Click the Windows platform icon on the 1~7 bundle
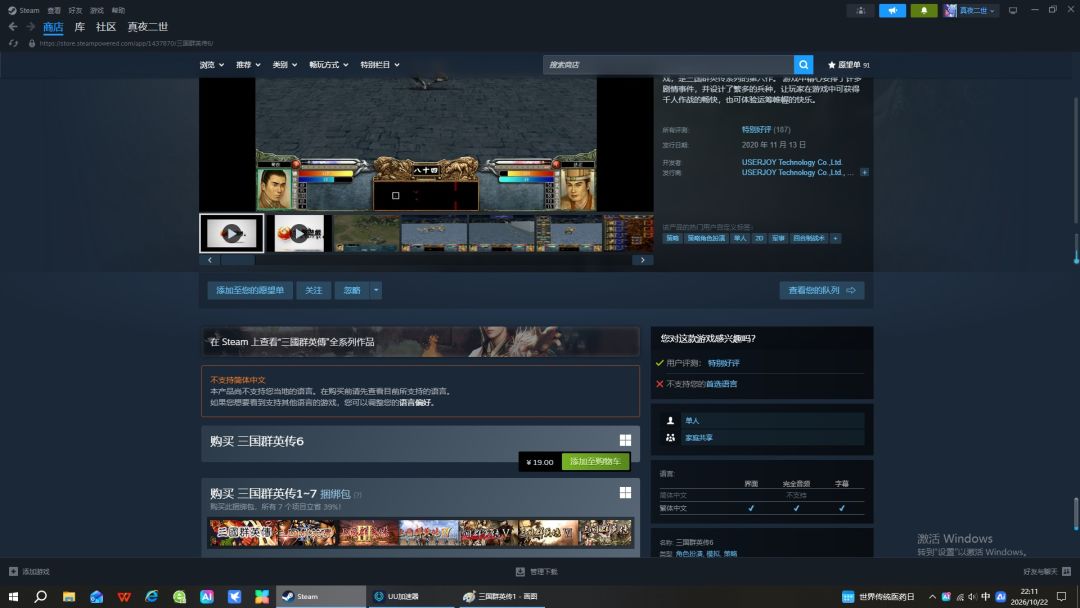Viewport: 1080px width, 608px height. (625, 492)
